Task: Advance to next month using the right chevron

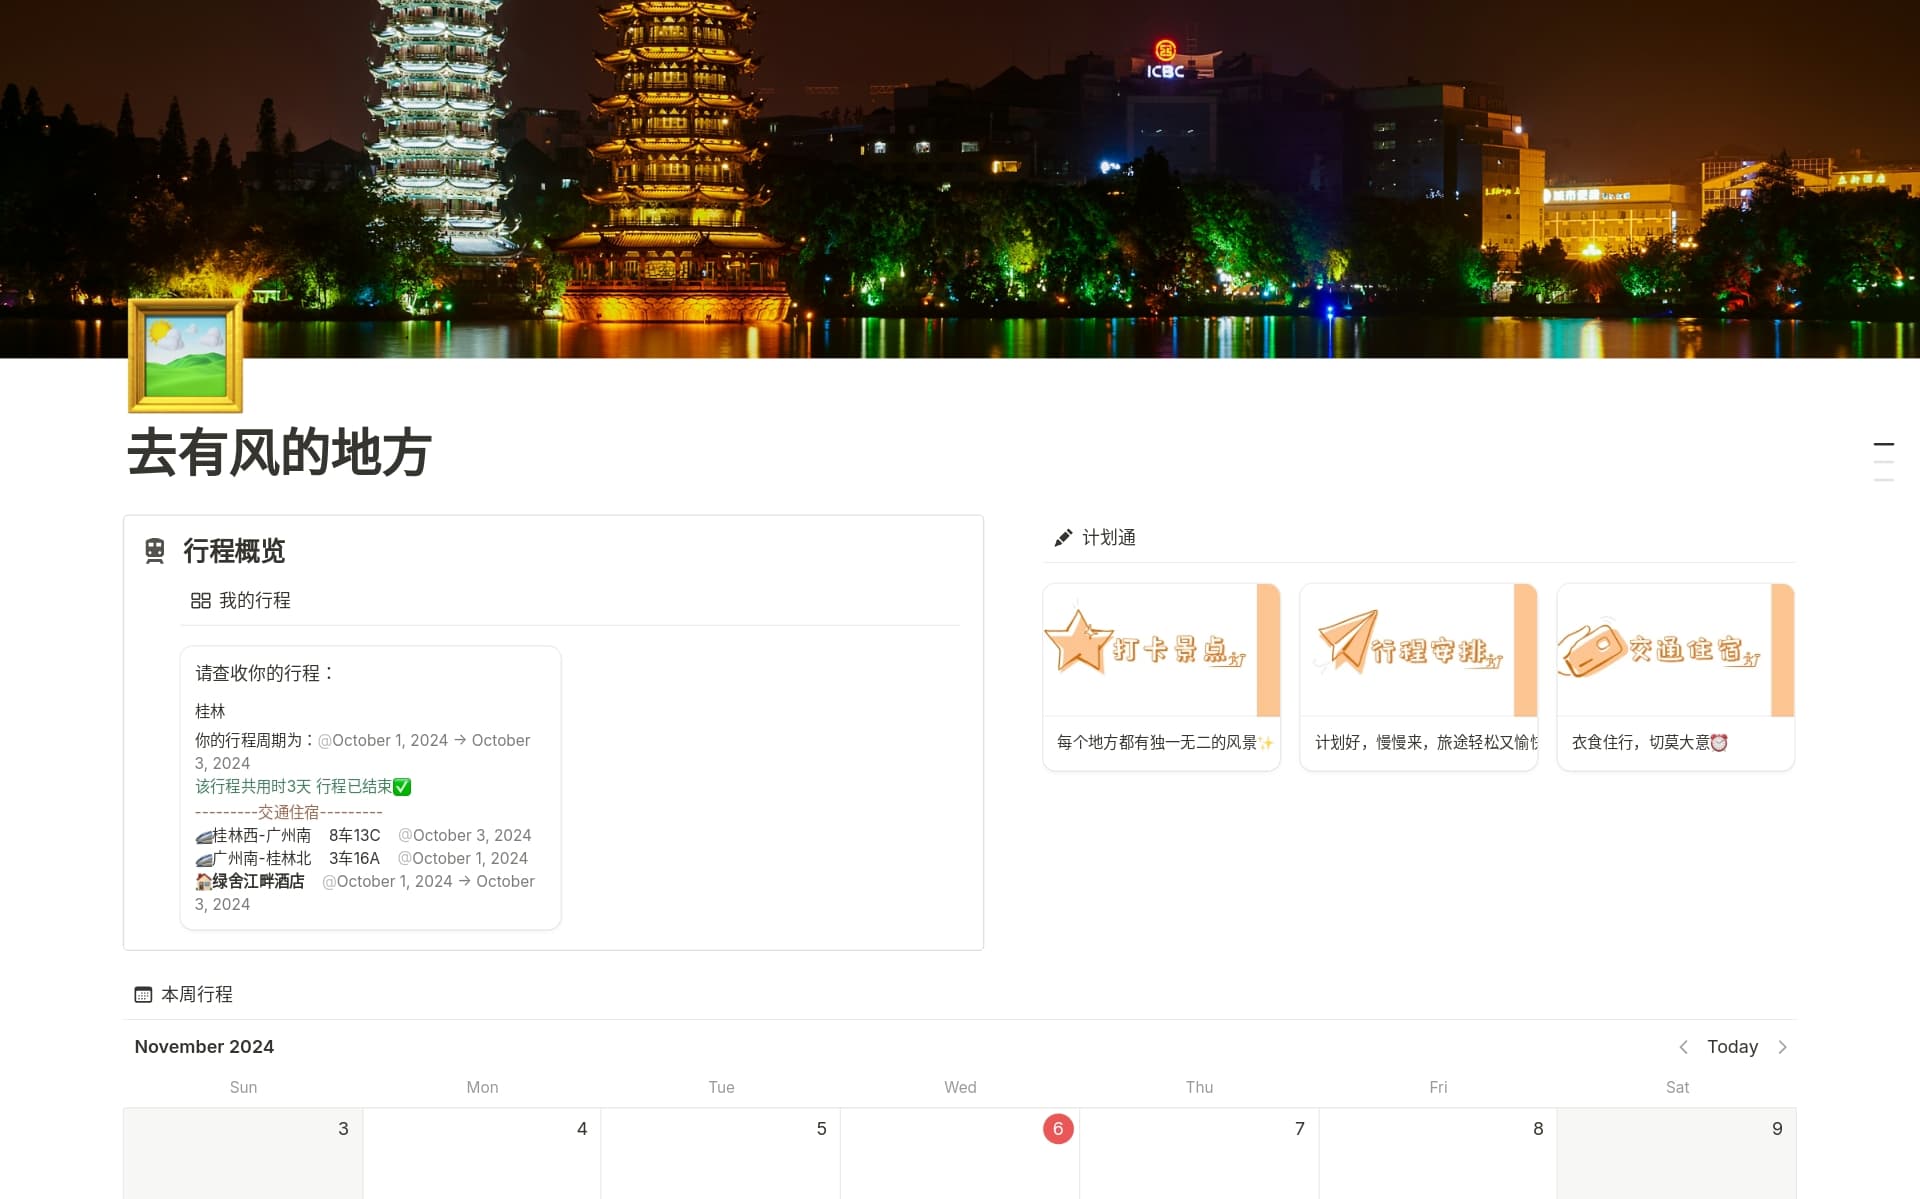Action: tap(1783, 1047)
